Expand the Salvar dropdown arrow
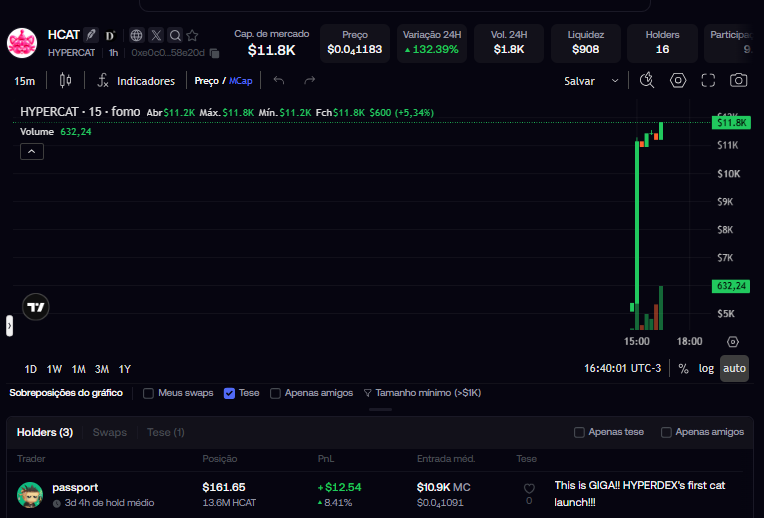 click(x=615, y=81)
